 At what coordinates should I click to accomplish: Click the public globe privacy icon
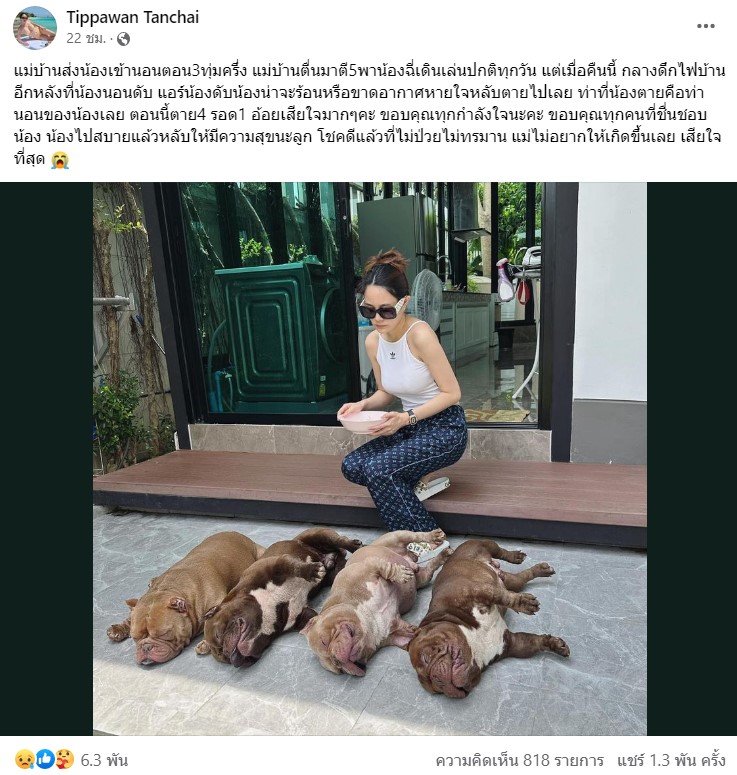pyautogui.click(x=123, y=39)
